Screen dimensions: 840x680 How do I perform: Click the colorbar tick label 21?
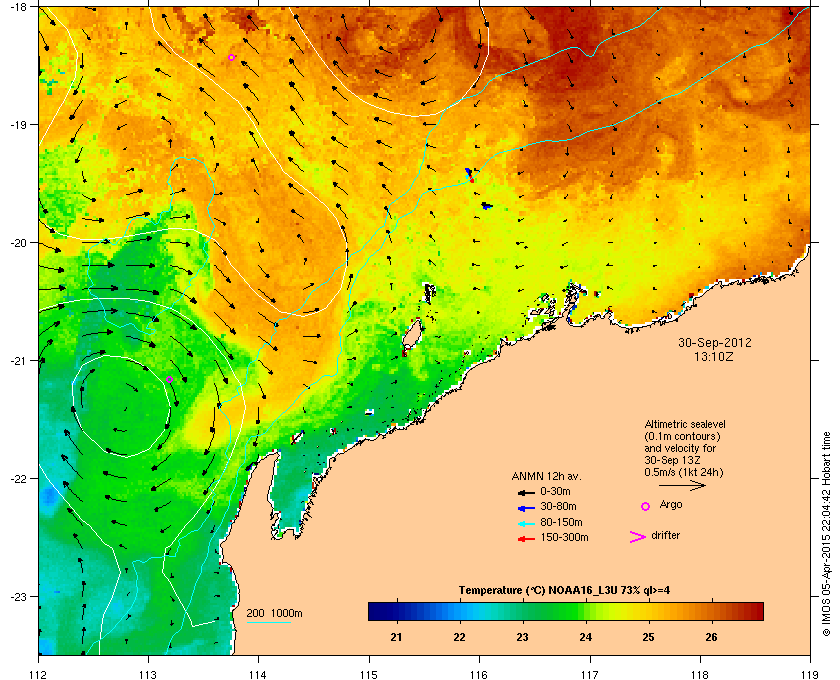tap(396, 637)
